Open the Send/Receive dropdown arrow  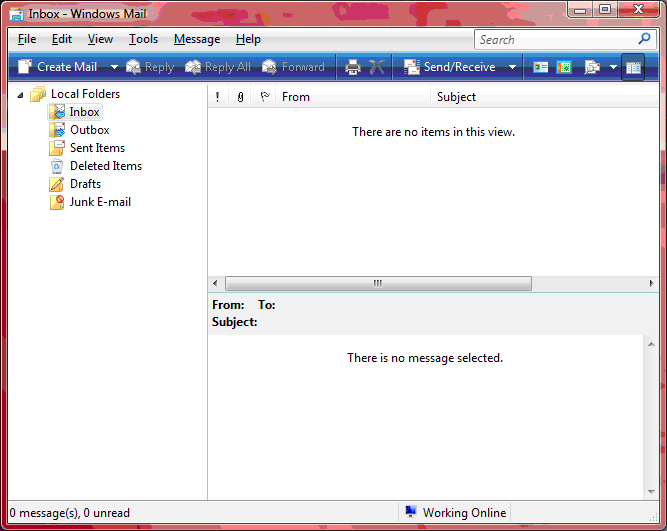coord(513,67)
